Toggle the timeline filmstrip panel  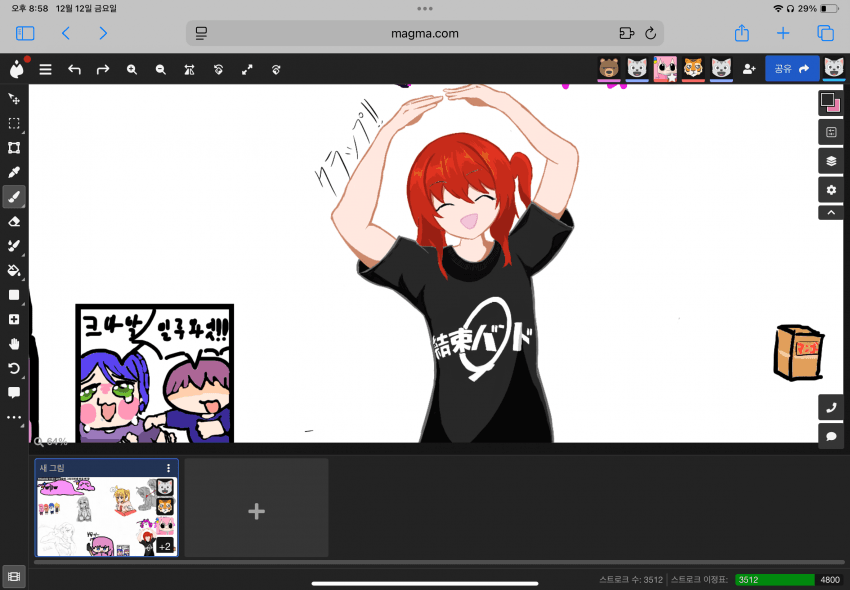pos(14,576)
